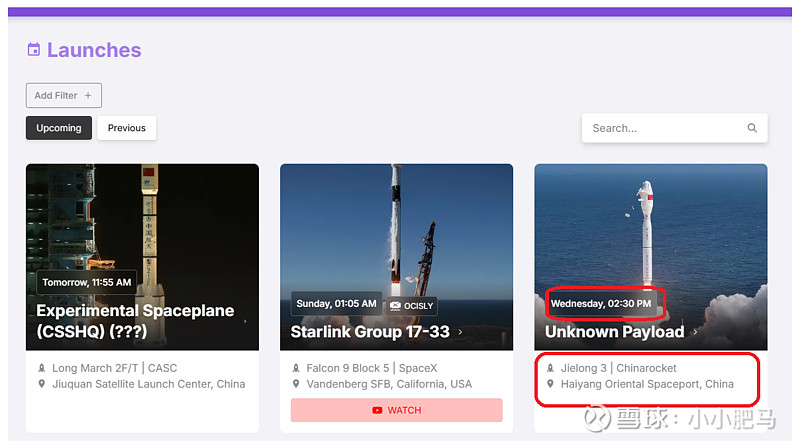This screenshot has width=800, height=444.
Task: Open the Experimental Spaceplane (CSSHQ) launch title
Action: point(135,321)
